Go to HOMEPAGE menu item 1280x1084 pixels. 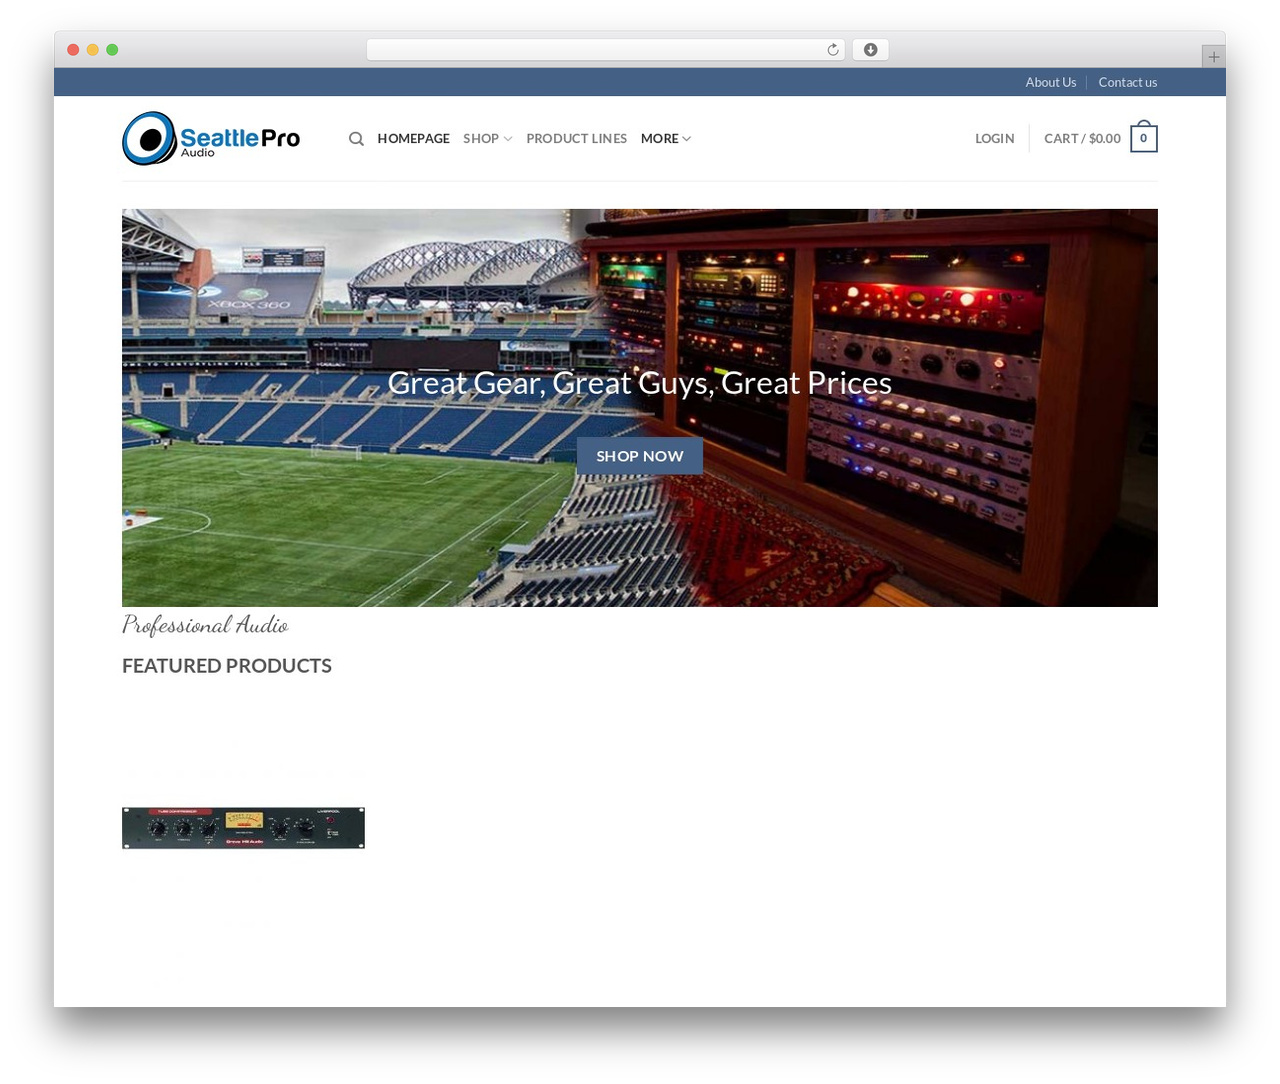(413, 139)
